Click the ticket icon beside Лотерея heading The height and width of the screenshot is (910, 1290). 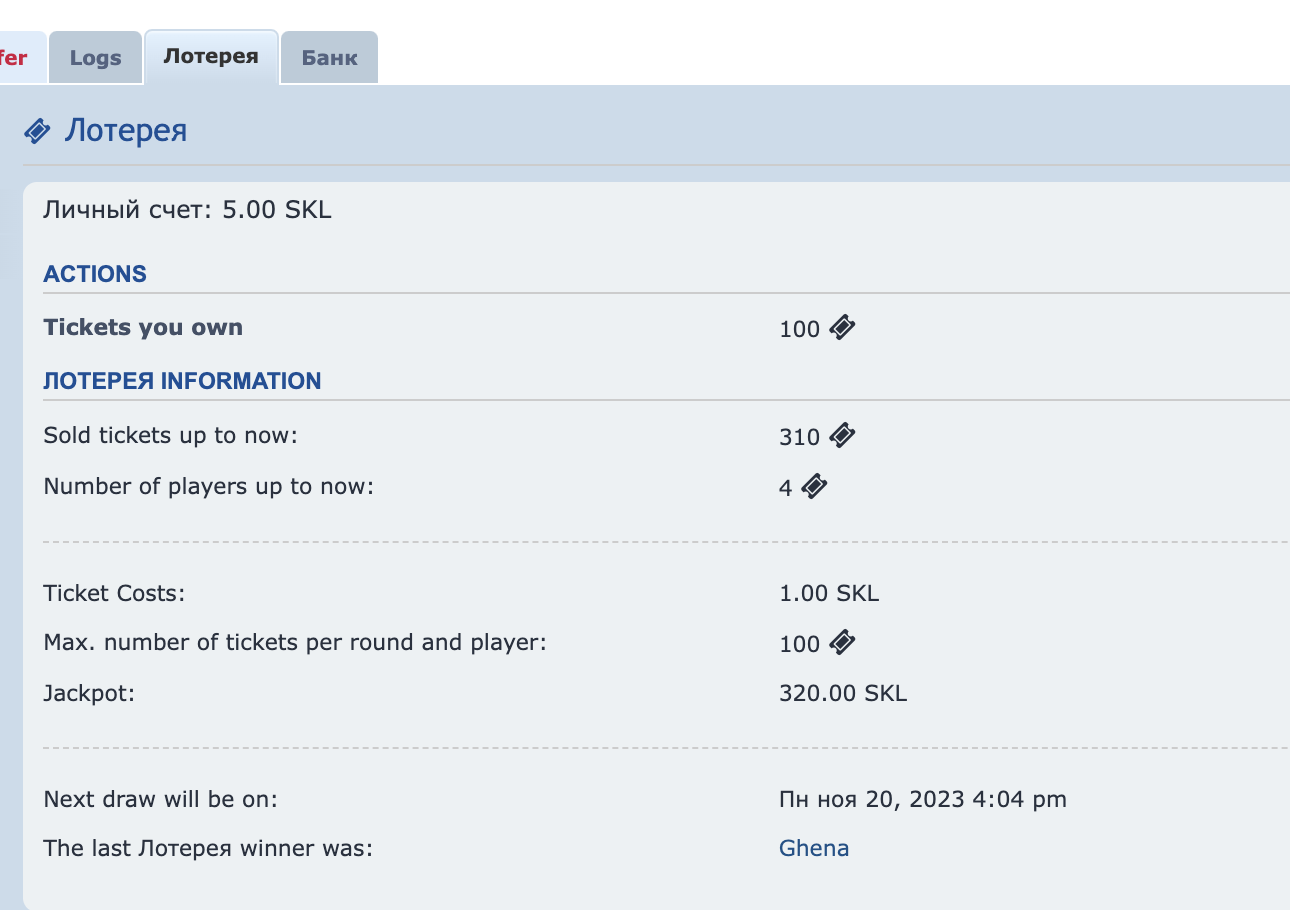tap(37, 131)
